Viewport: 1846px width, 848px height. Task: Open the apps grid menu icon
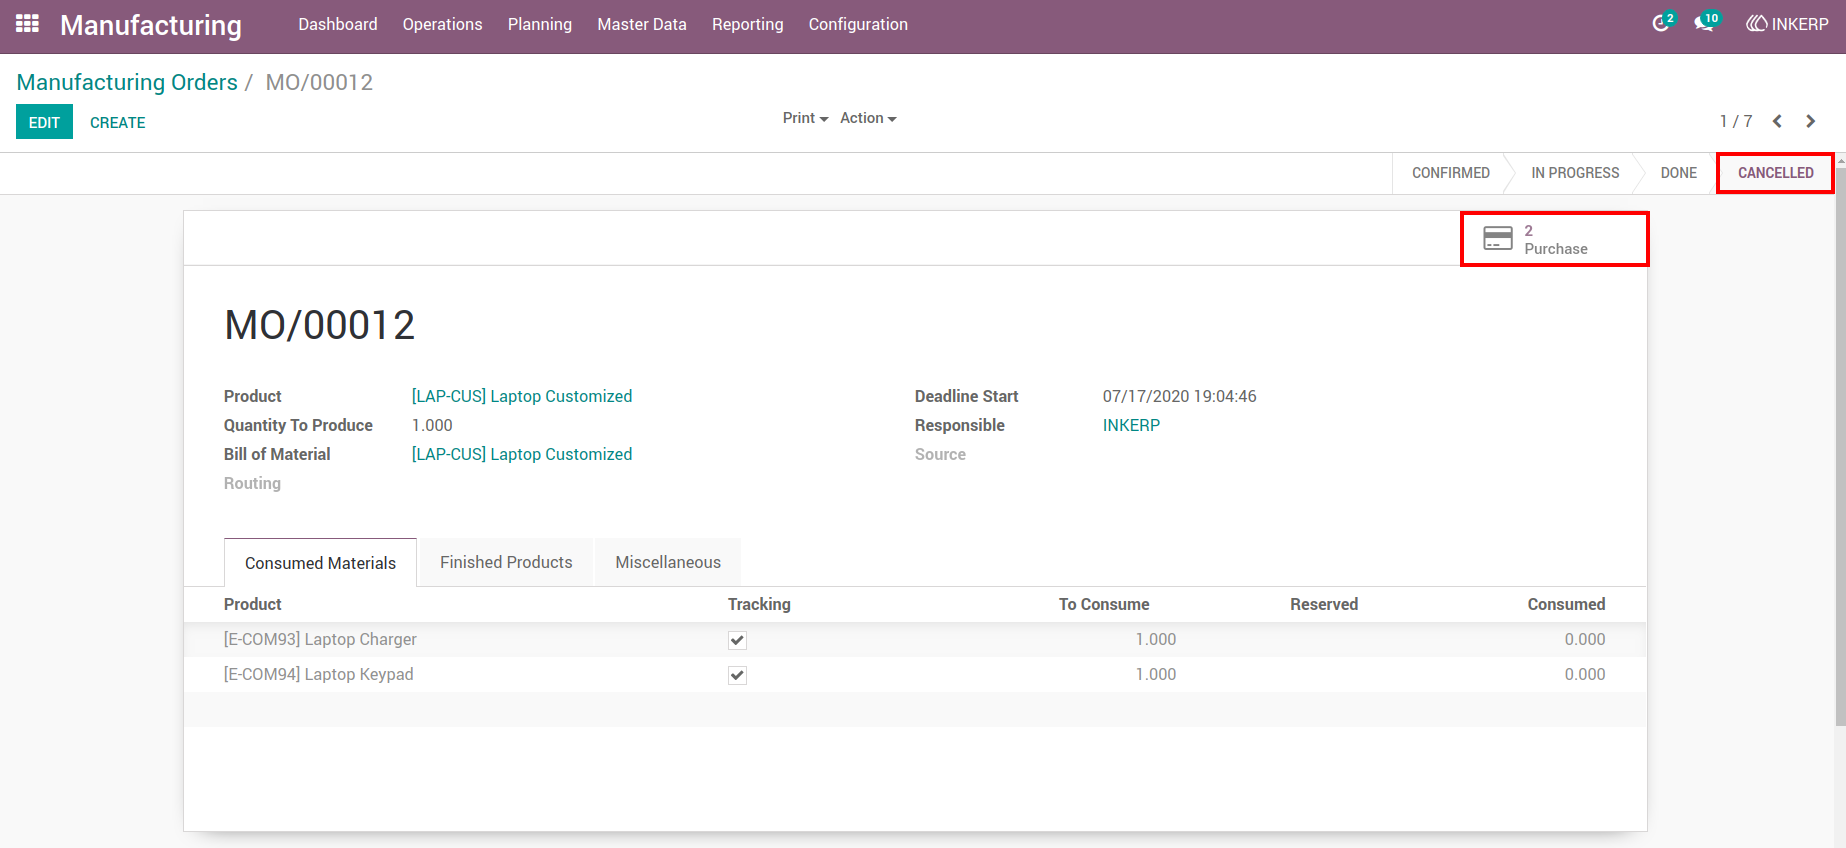coord(27,24)
